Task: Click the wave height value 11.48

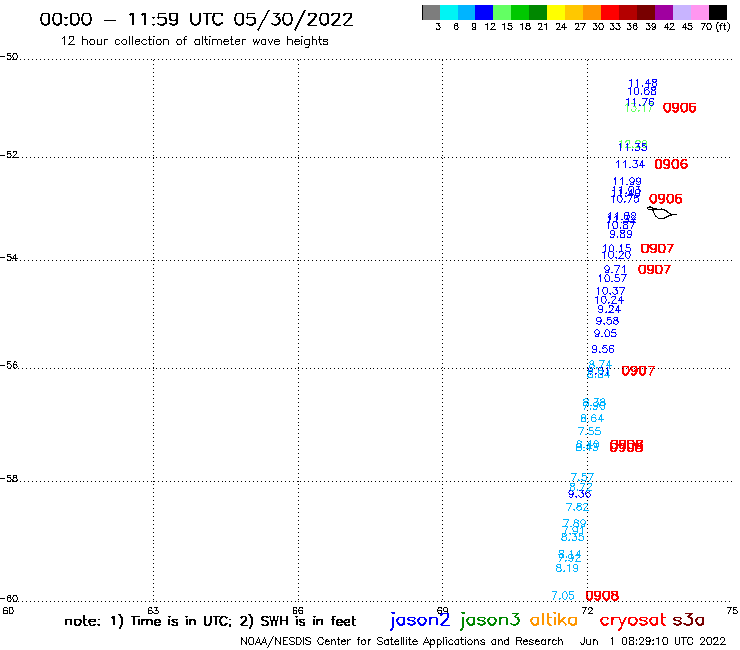Action: click(642, 83)
